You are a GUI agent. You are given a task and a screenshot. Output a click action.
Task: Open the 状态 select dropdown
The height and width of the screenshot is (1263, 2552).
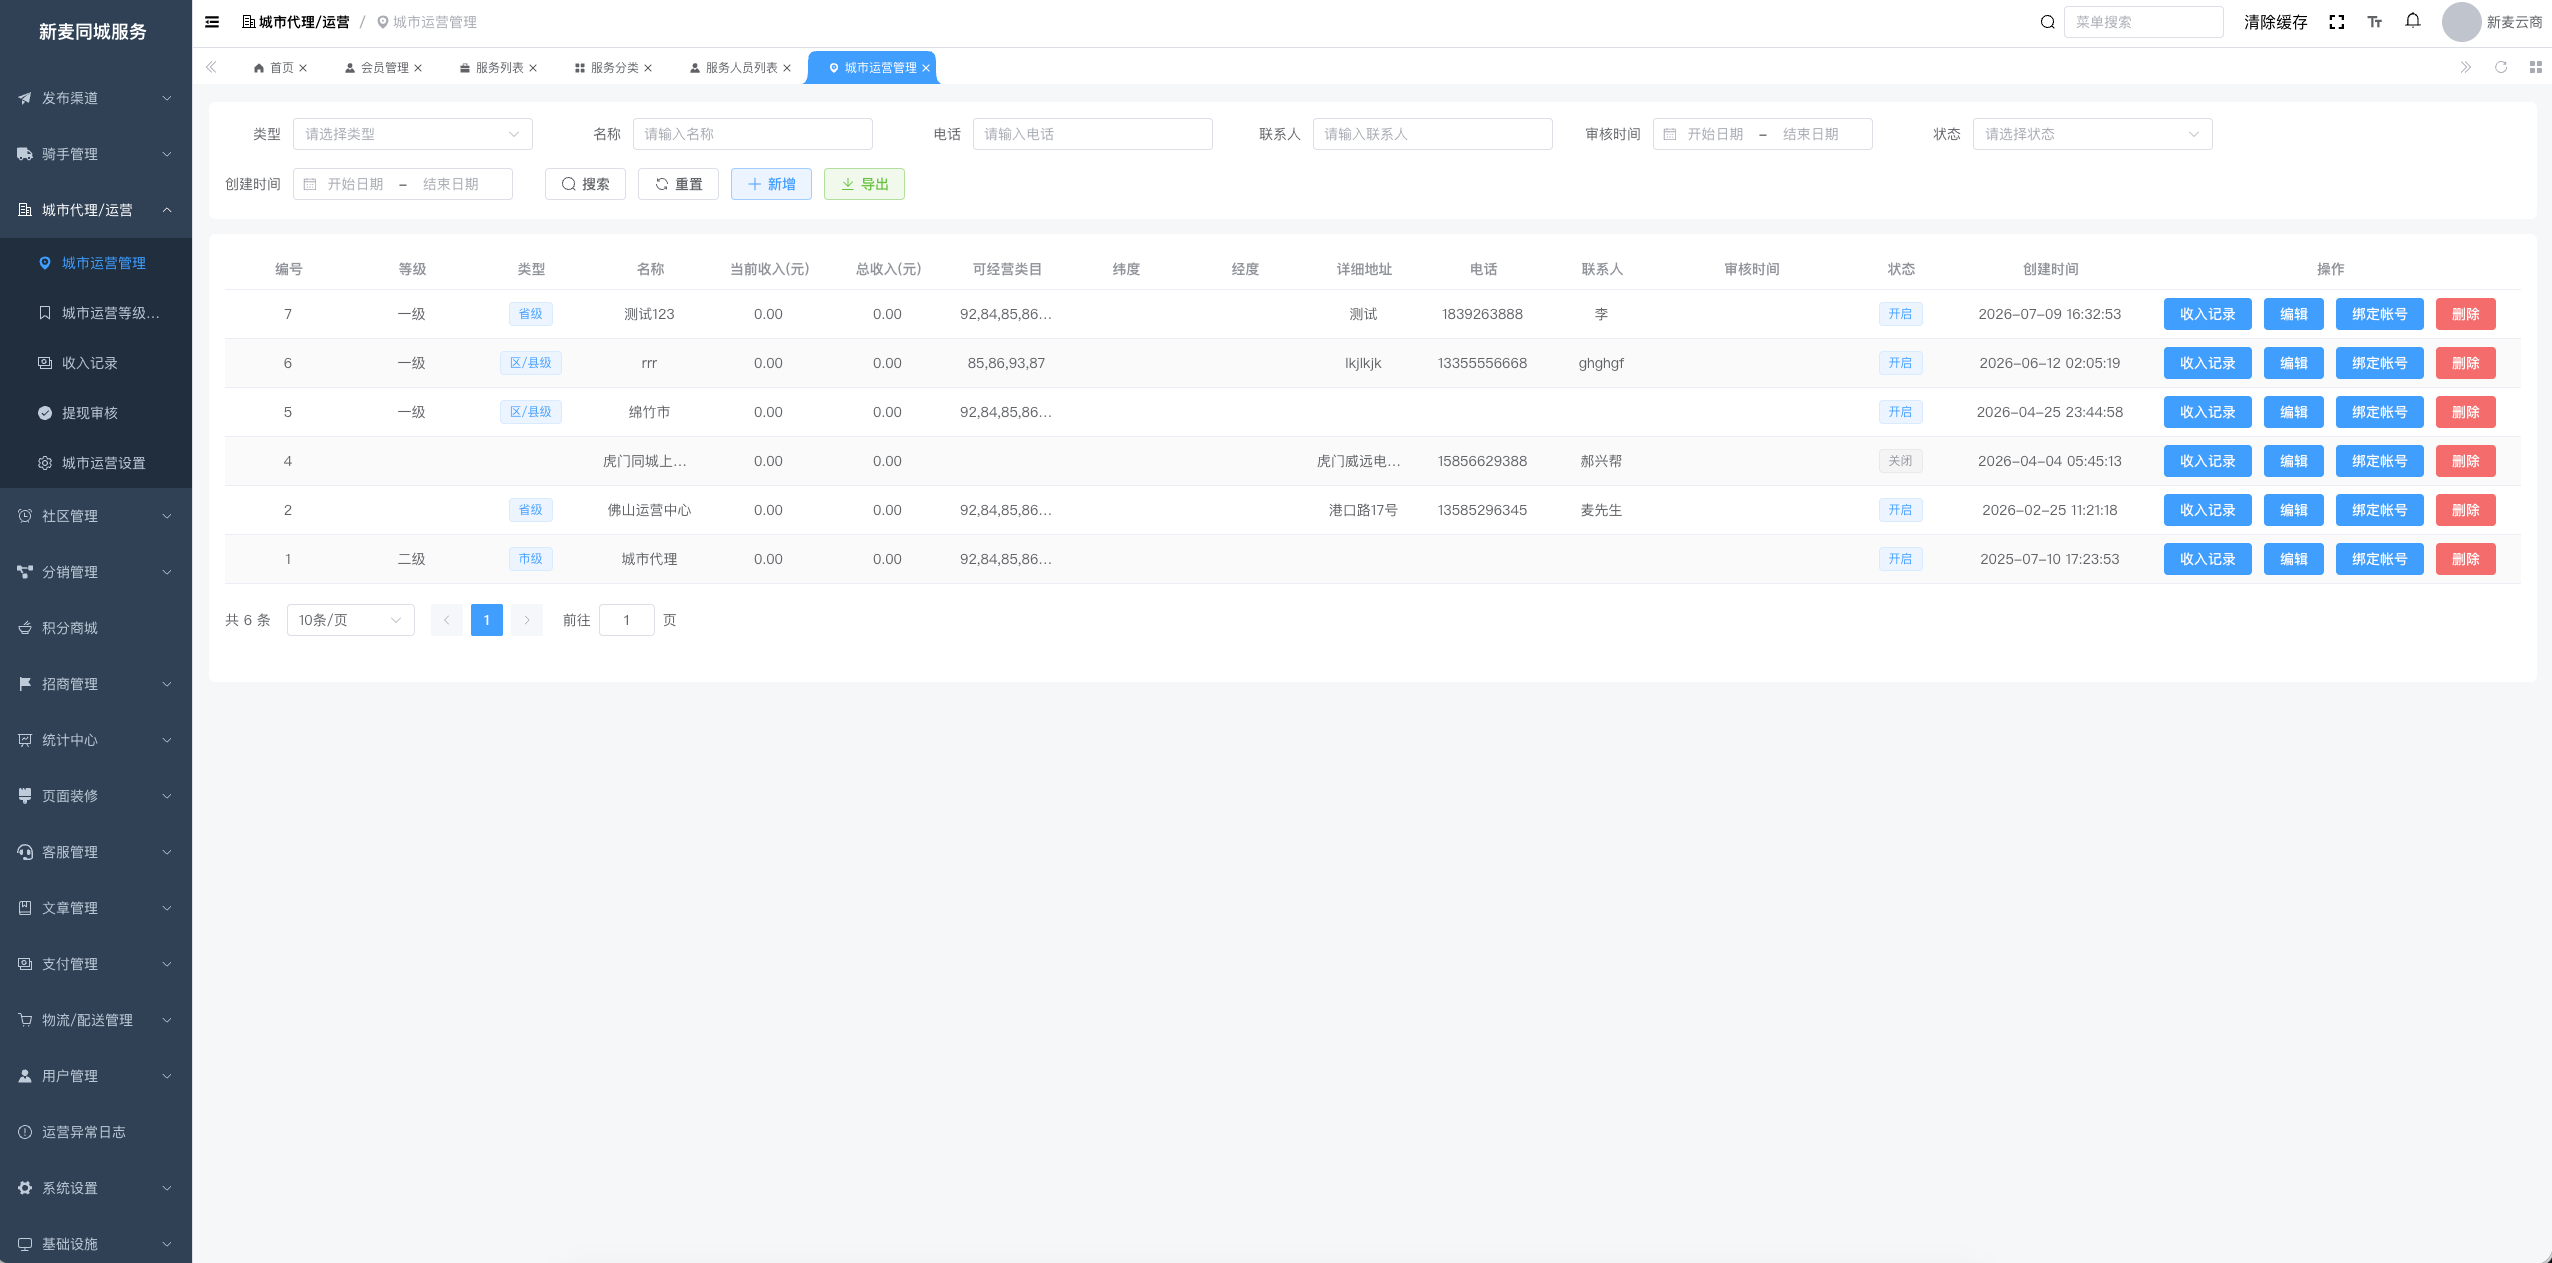tap(2092, 134)
